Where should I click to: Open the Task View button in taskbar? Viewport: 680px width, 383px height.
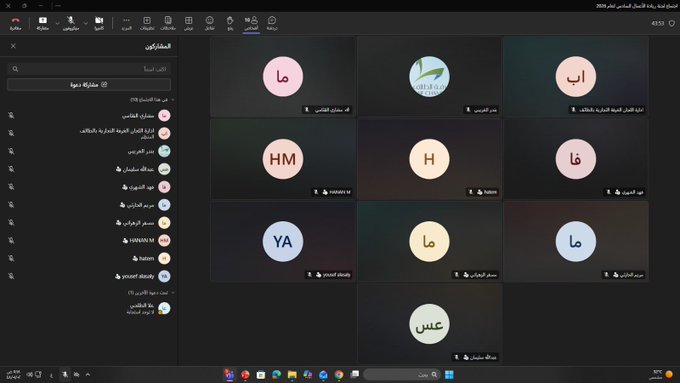(354, 374)
